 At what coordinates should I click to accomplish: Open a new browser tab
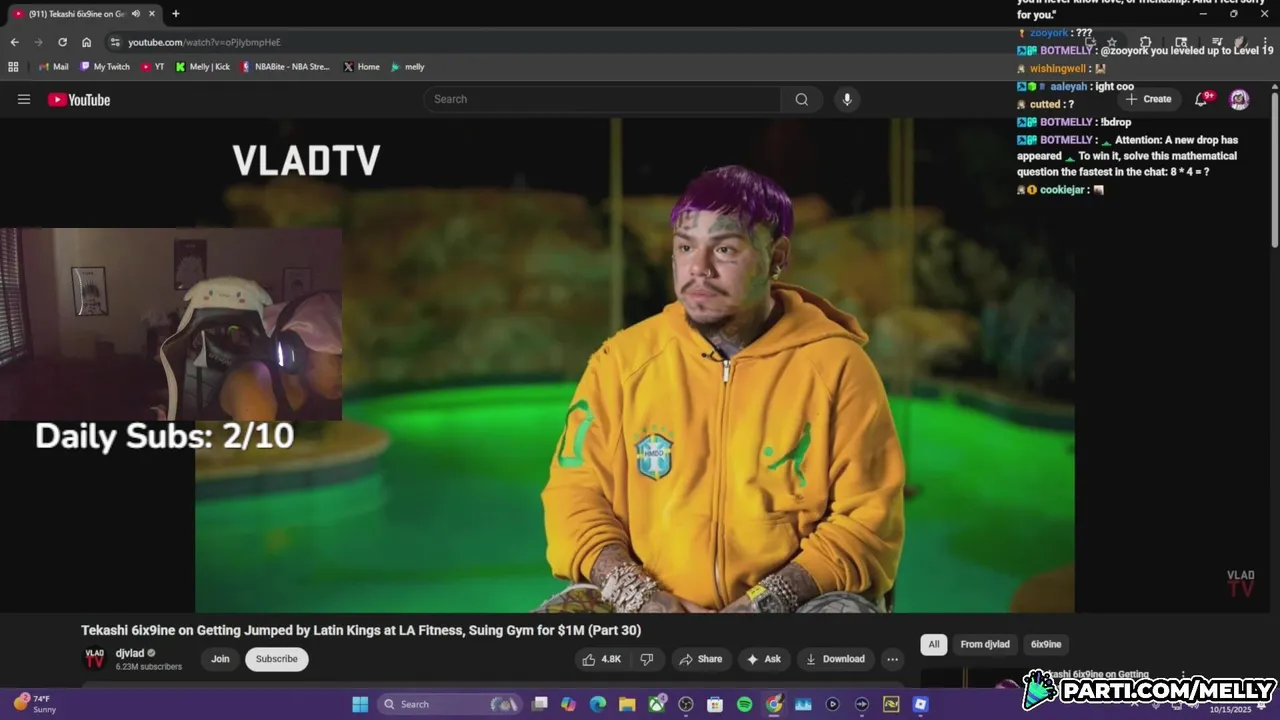(x=176, y=14)
